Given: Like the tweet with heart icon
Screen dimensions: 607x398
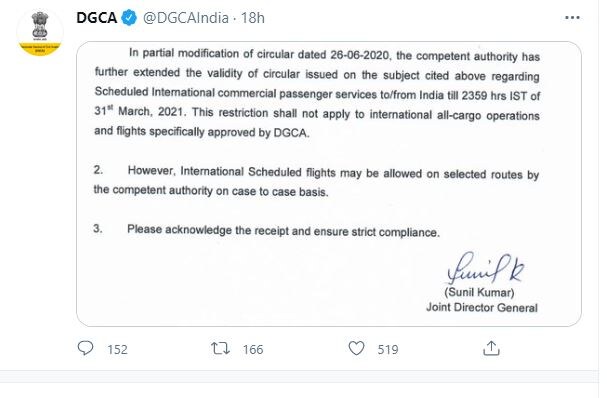Looking at the screenshot, I should coord(356,348).
